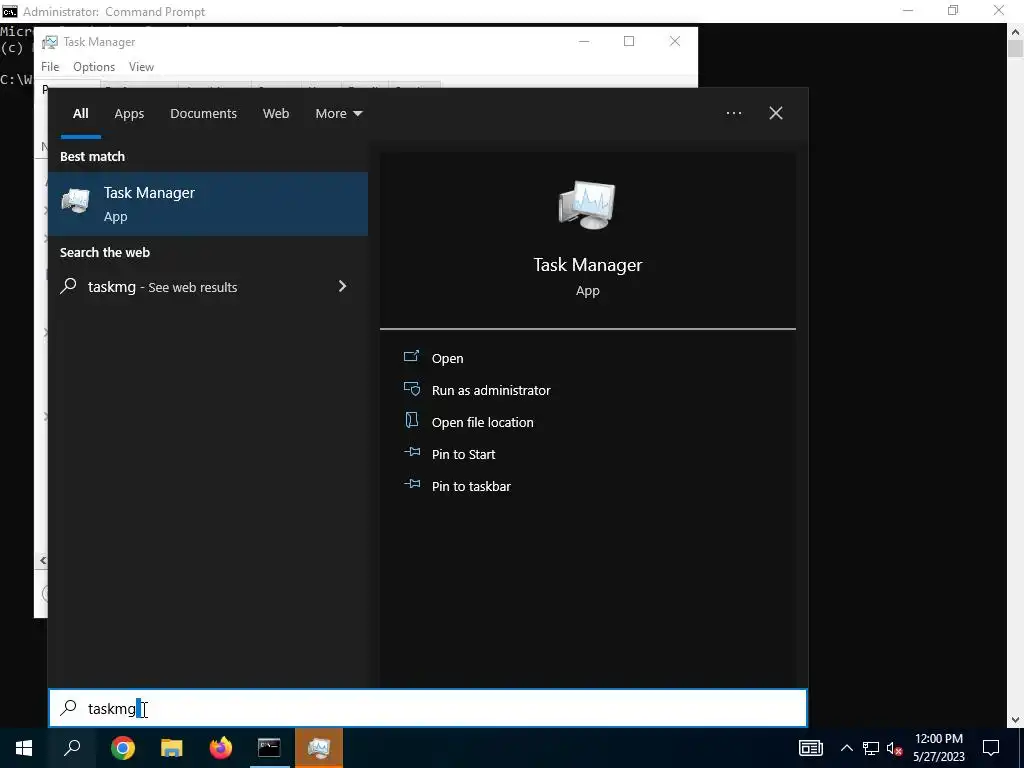Click the large Task Manager preview icon

tap(587, 204)
